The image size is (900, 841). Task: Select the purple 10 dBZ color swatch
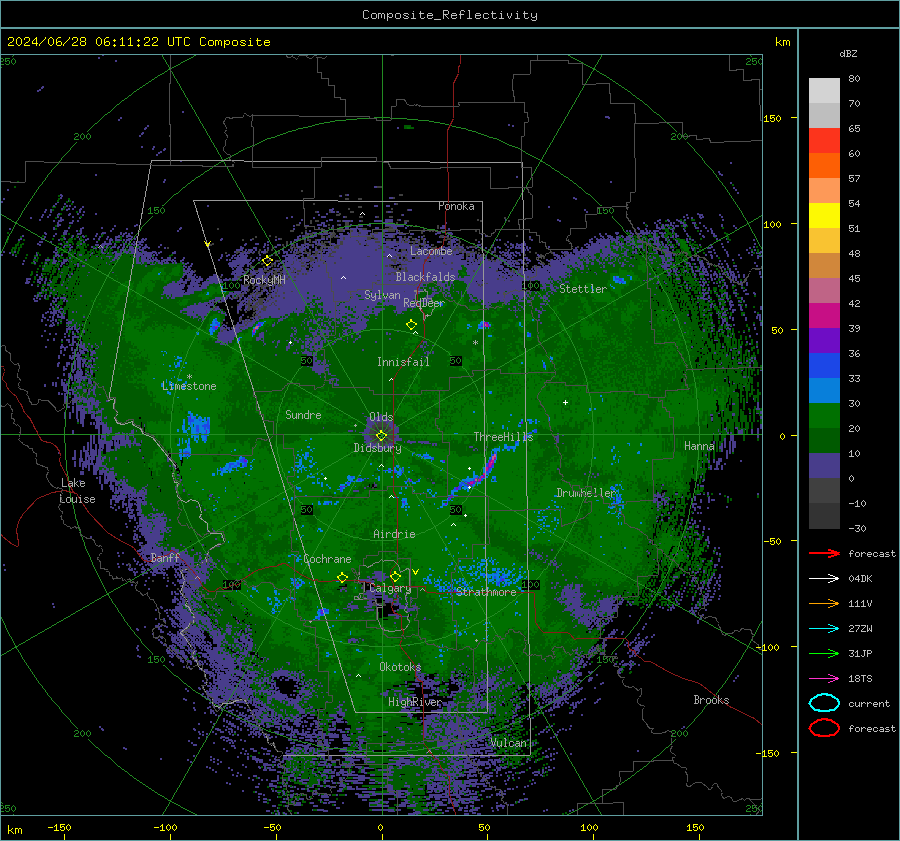(824, 466)
